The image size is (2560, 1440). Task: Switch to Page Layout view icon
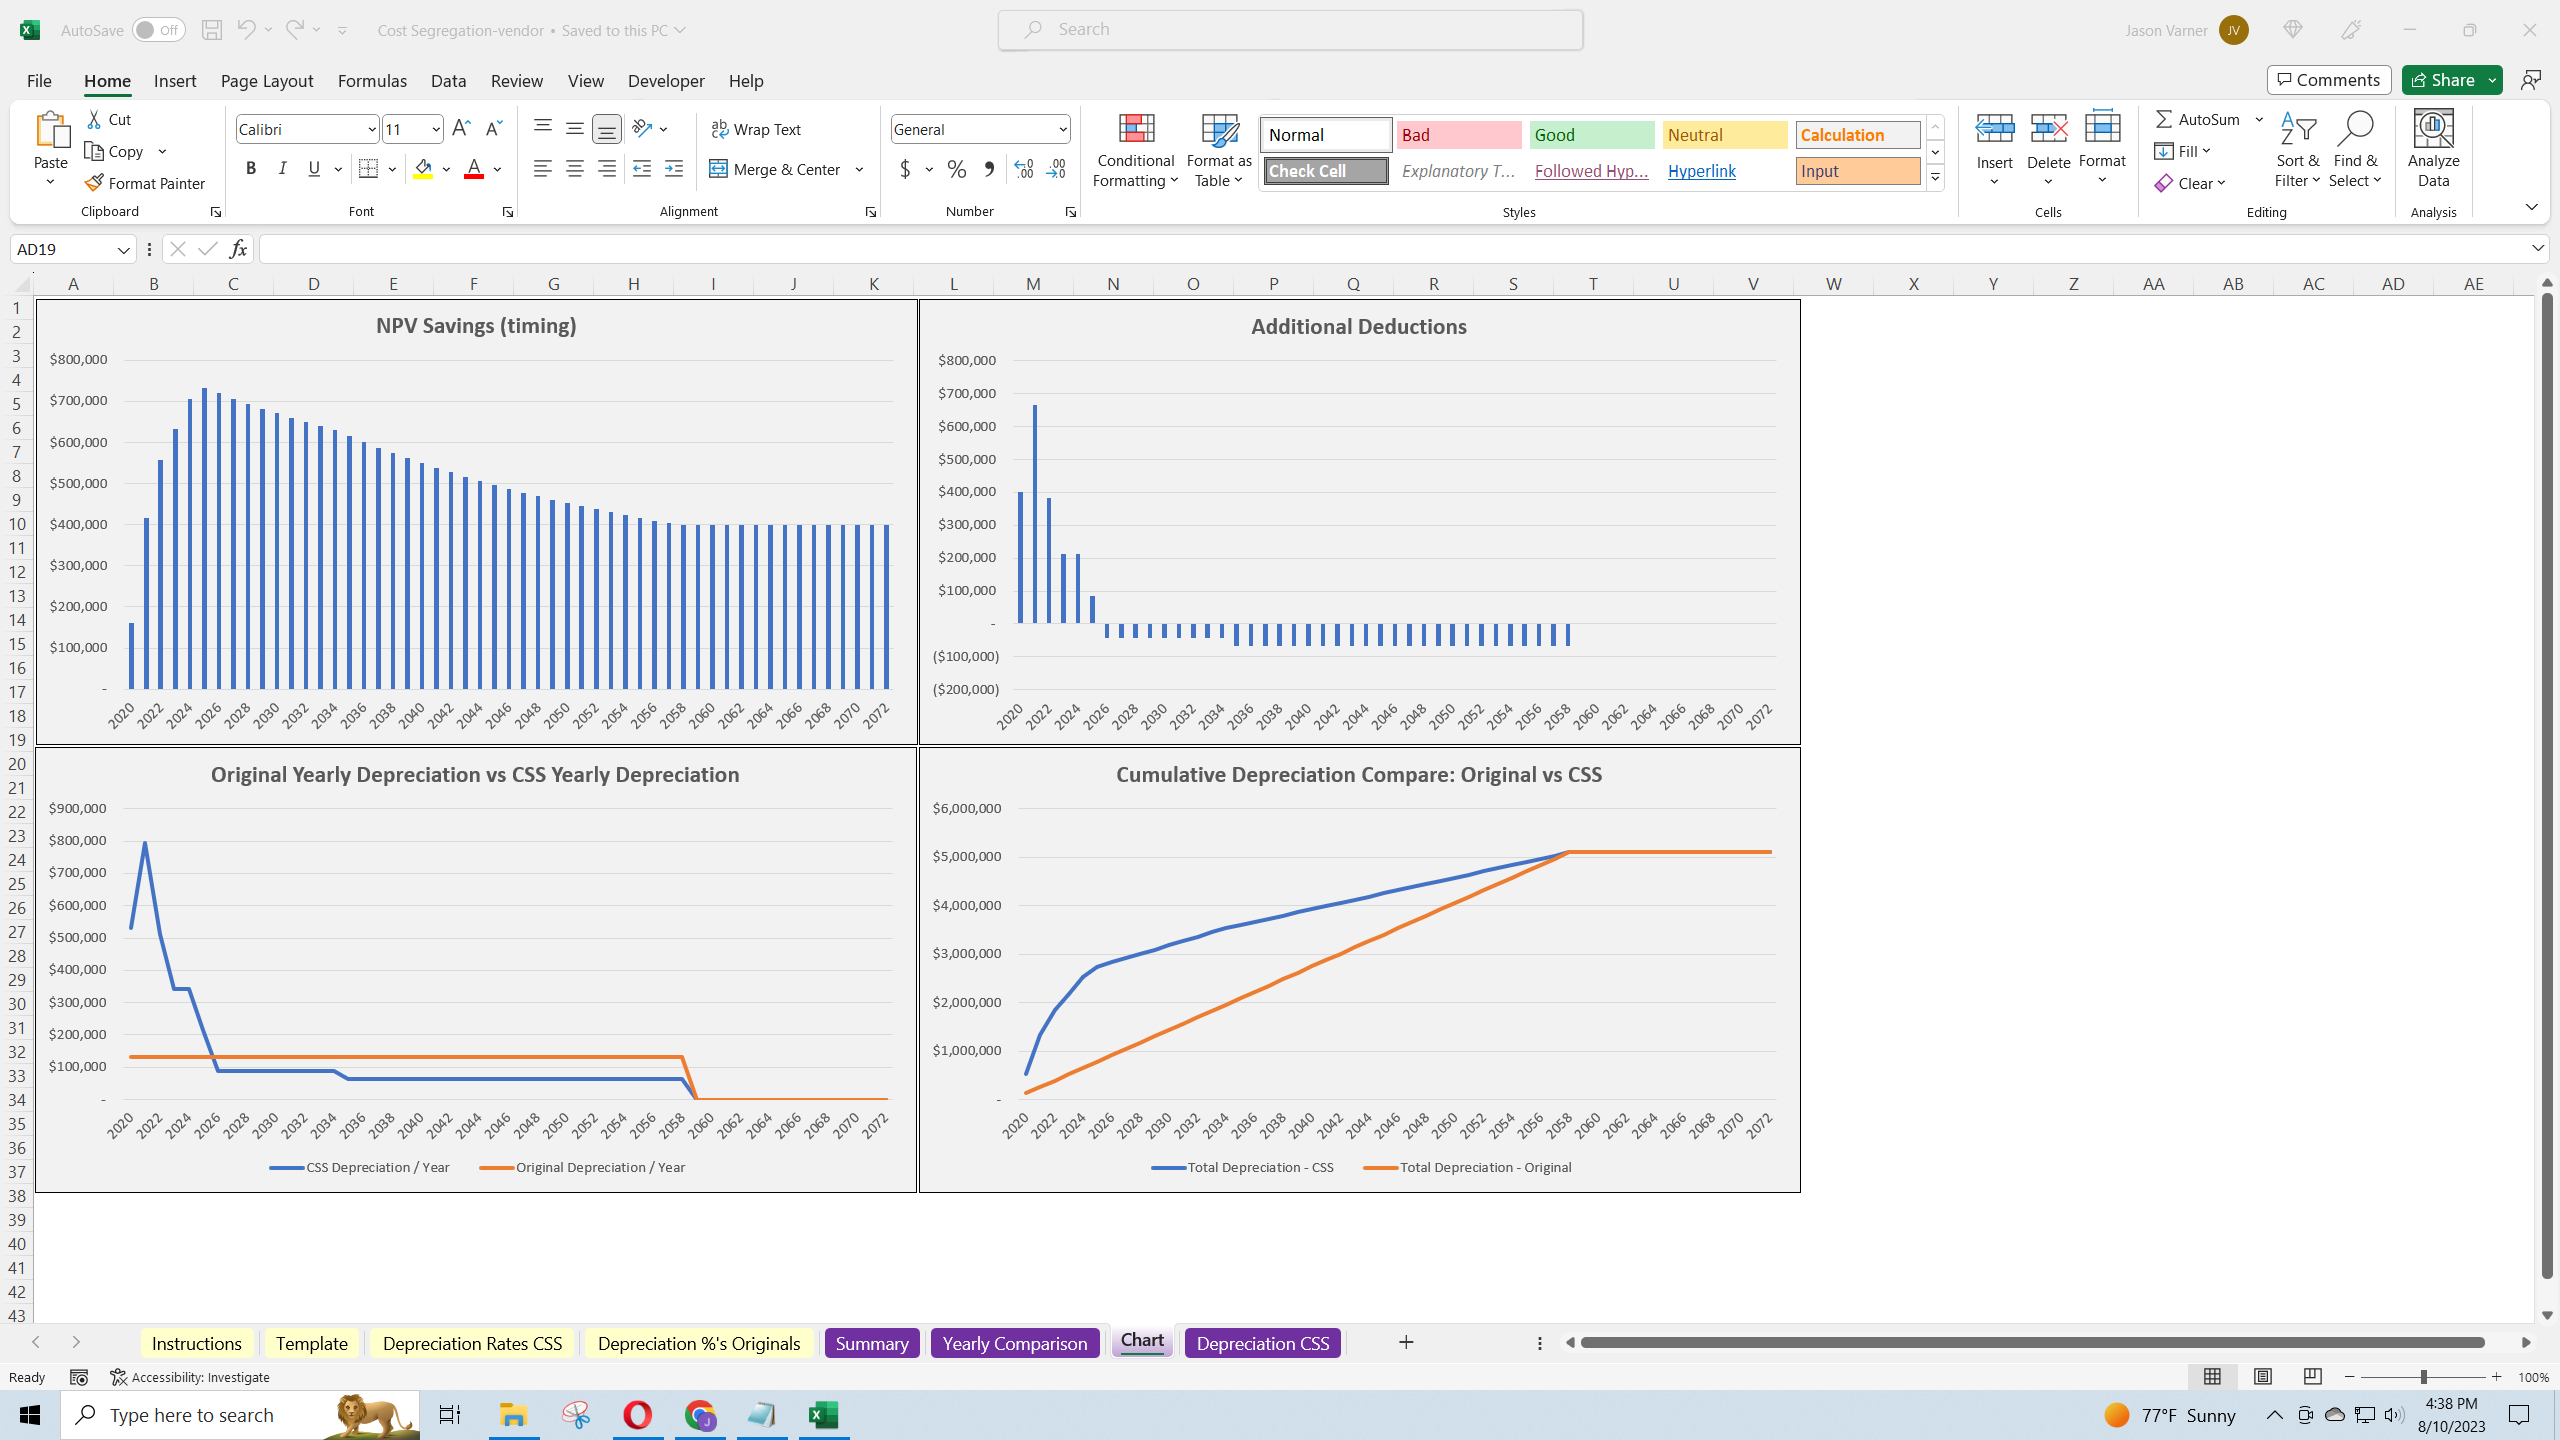[x=2263, y=1377]
